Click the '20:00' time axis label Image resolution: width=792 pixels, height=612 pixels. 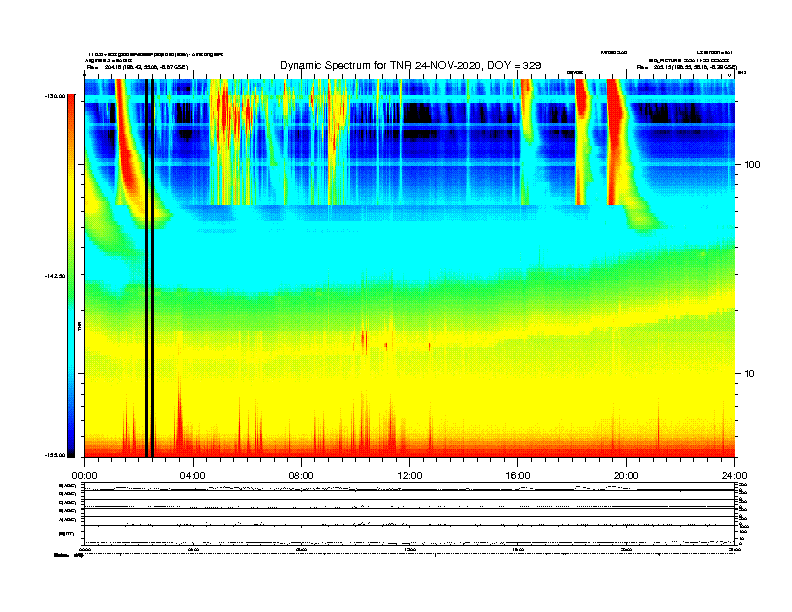click(x=626, y=476)
